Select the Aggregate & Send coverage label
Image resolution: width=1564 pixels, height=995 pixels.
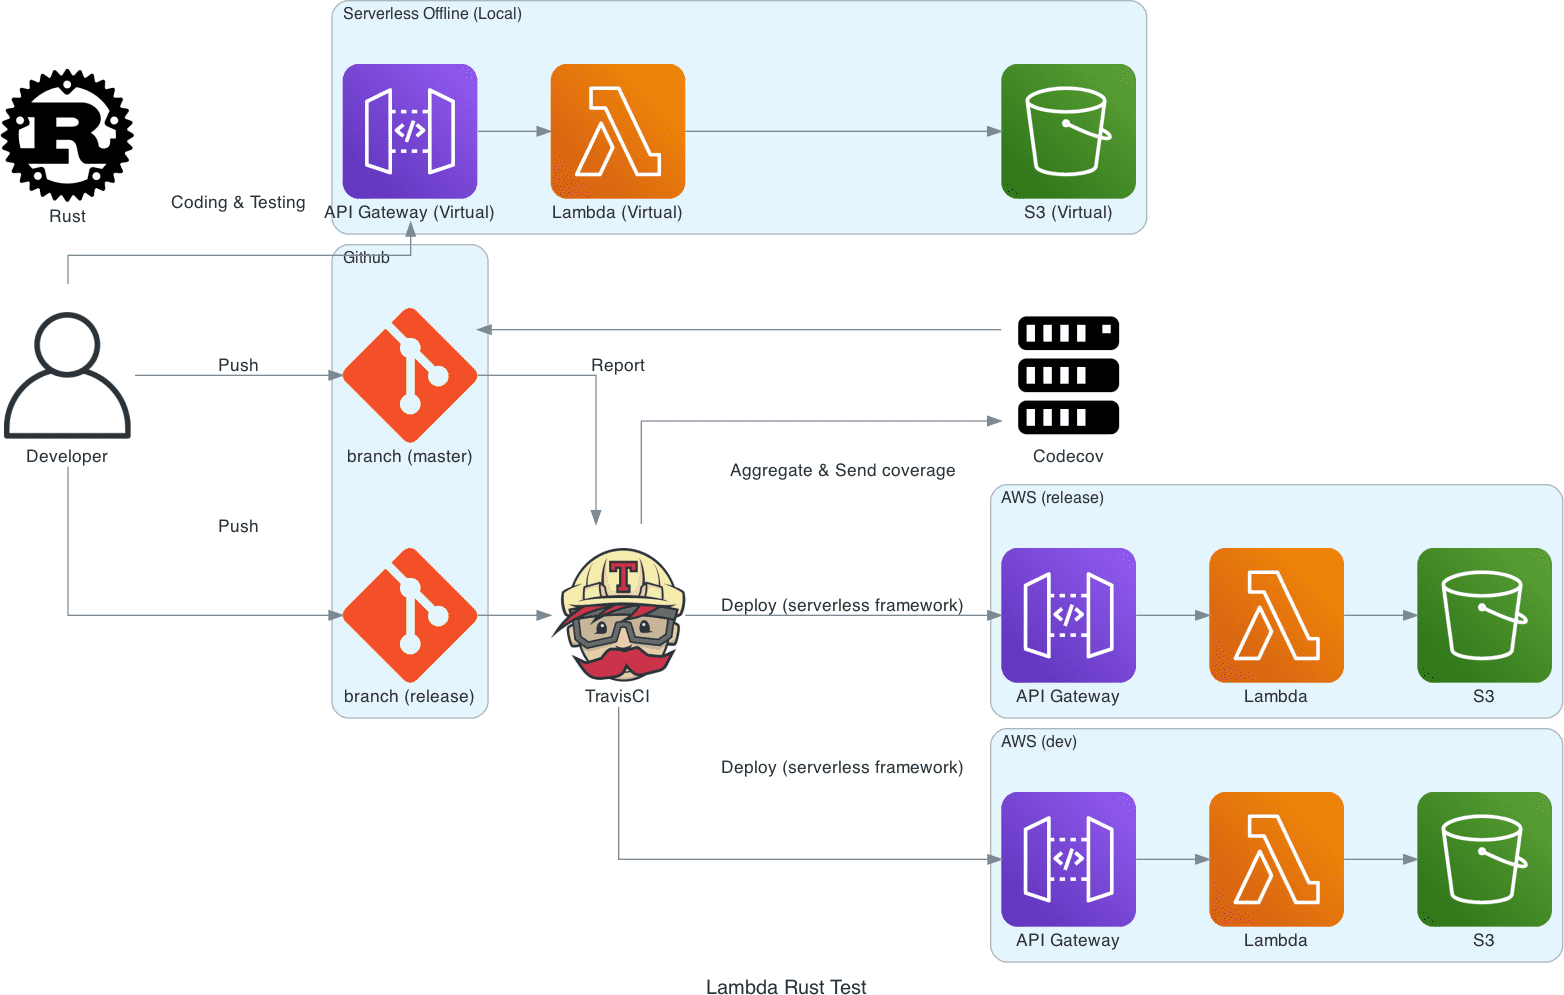point(842,470)
